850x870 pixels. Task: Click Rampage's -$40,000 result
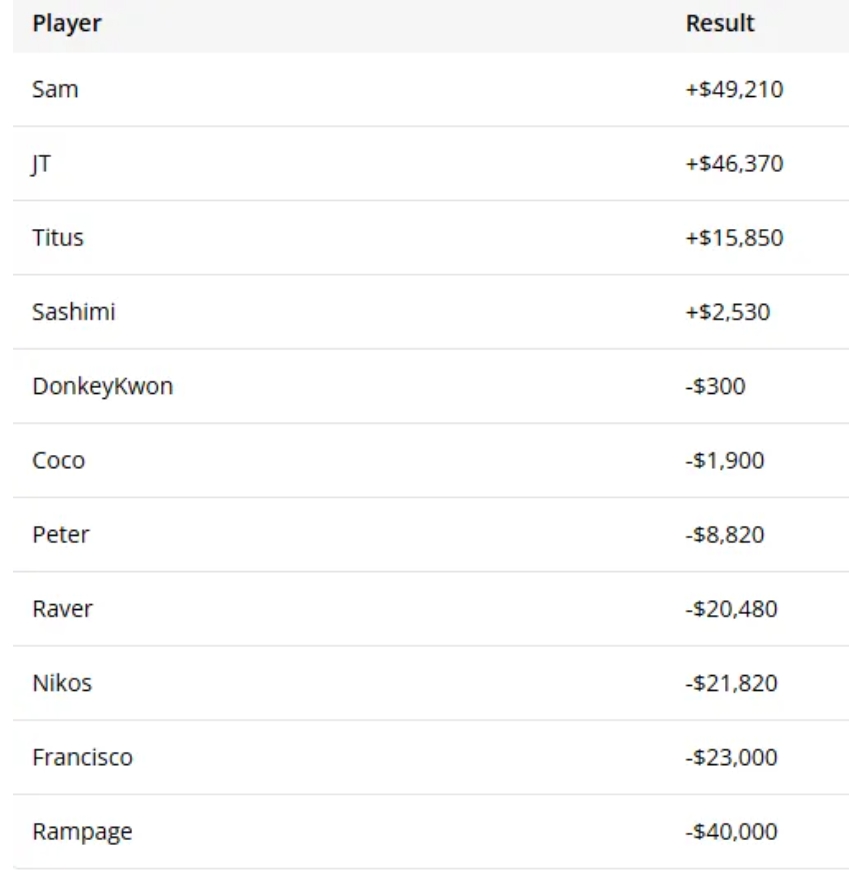(731, 832)
